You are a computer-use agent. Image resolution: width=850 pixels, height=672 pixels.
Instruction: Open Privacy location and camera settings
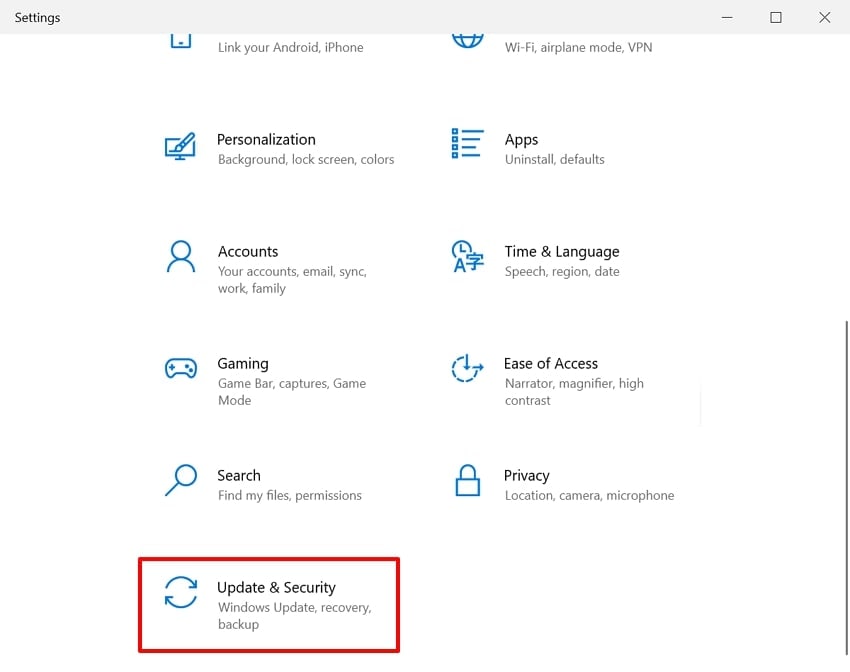click(x=570, y=483)
